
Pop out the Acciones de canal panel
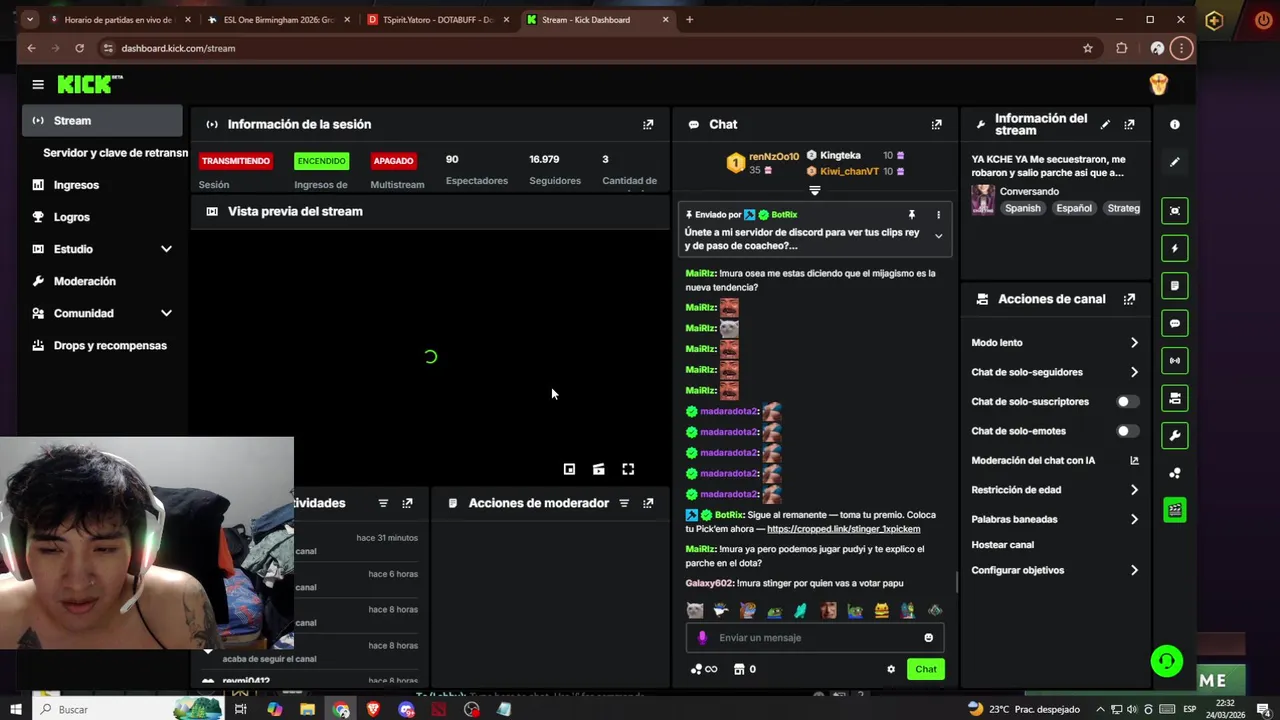coord(1129,299)
